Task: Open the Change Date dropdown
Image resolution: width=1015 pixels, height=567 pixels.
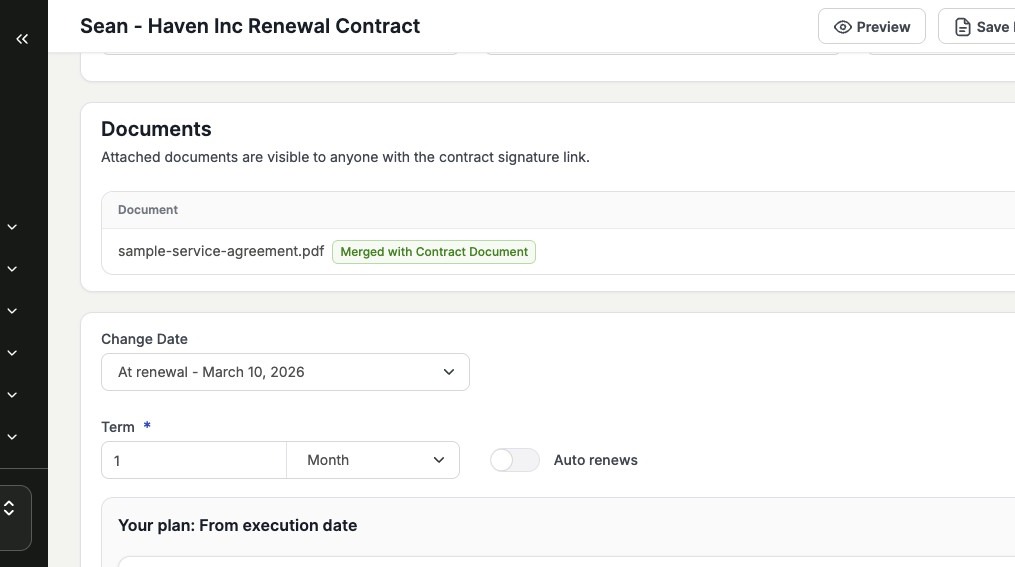Action: (285, 372)
